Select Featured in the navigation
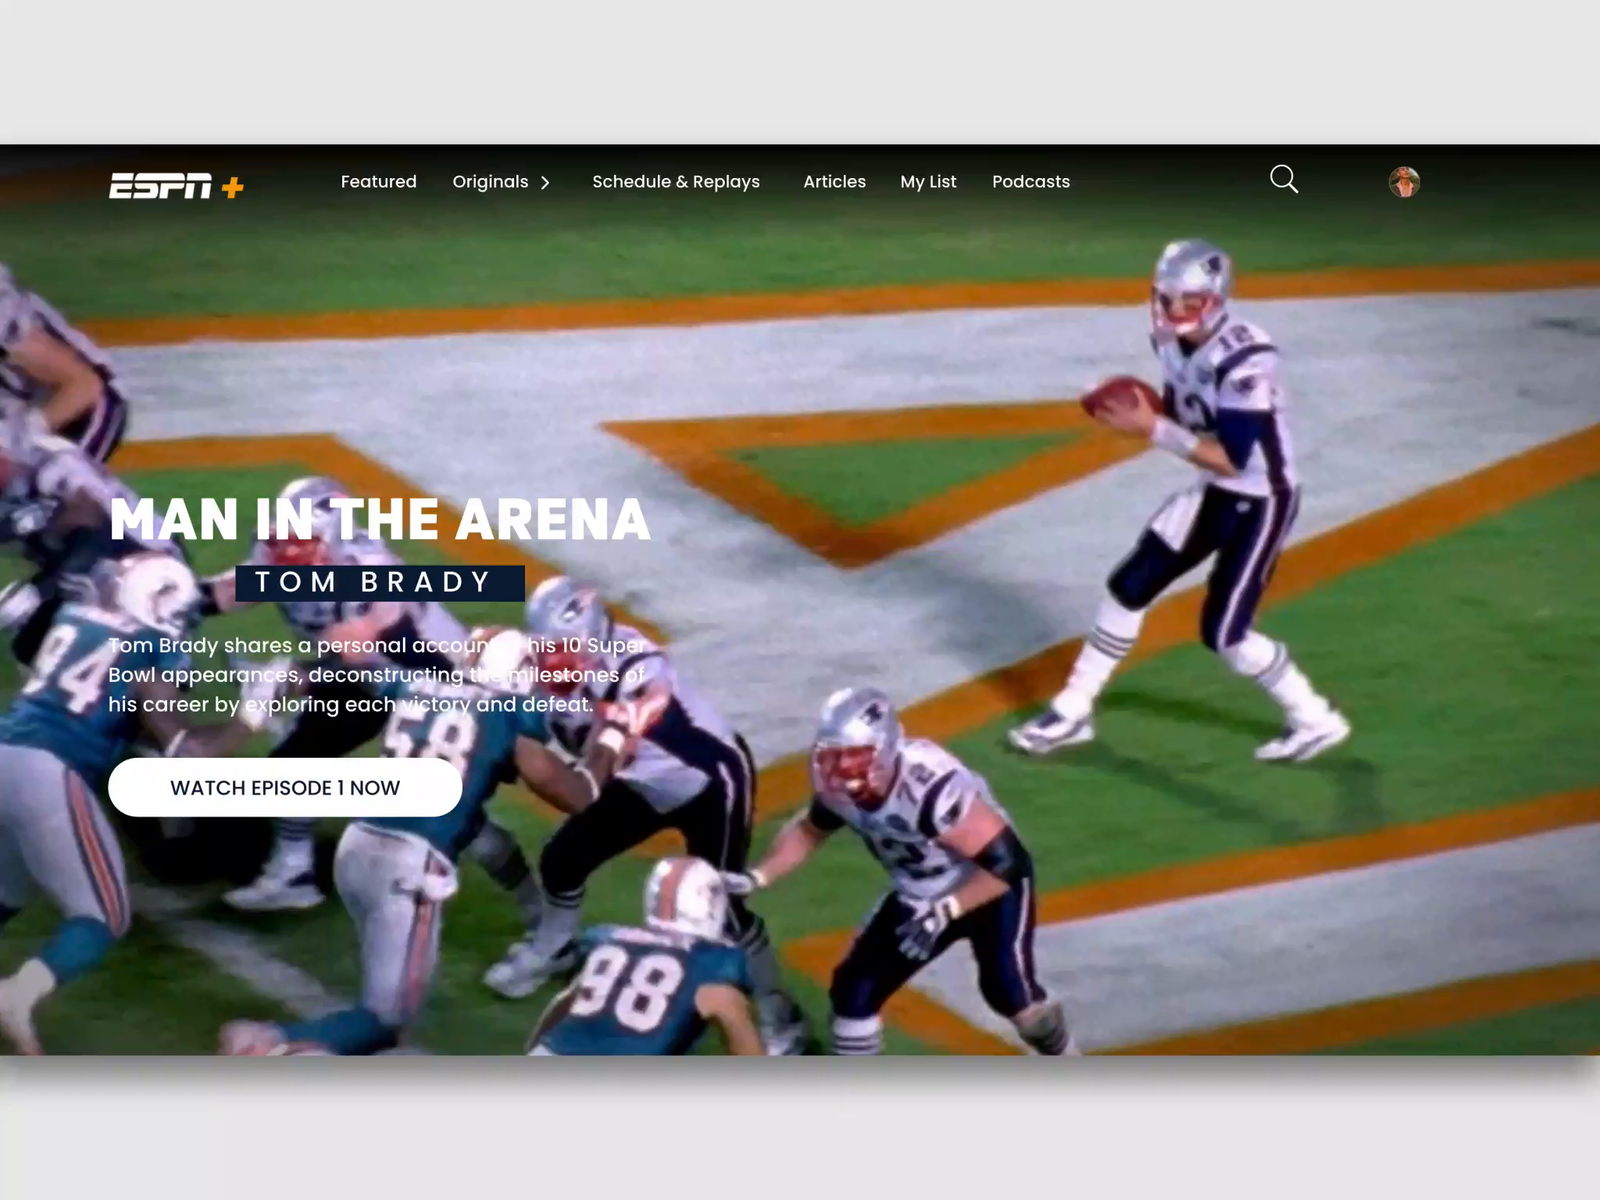This screenshot has width=1600, height=1200. pyautogui.click(x=378, y=182)
